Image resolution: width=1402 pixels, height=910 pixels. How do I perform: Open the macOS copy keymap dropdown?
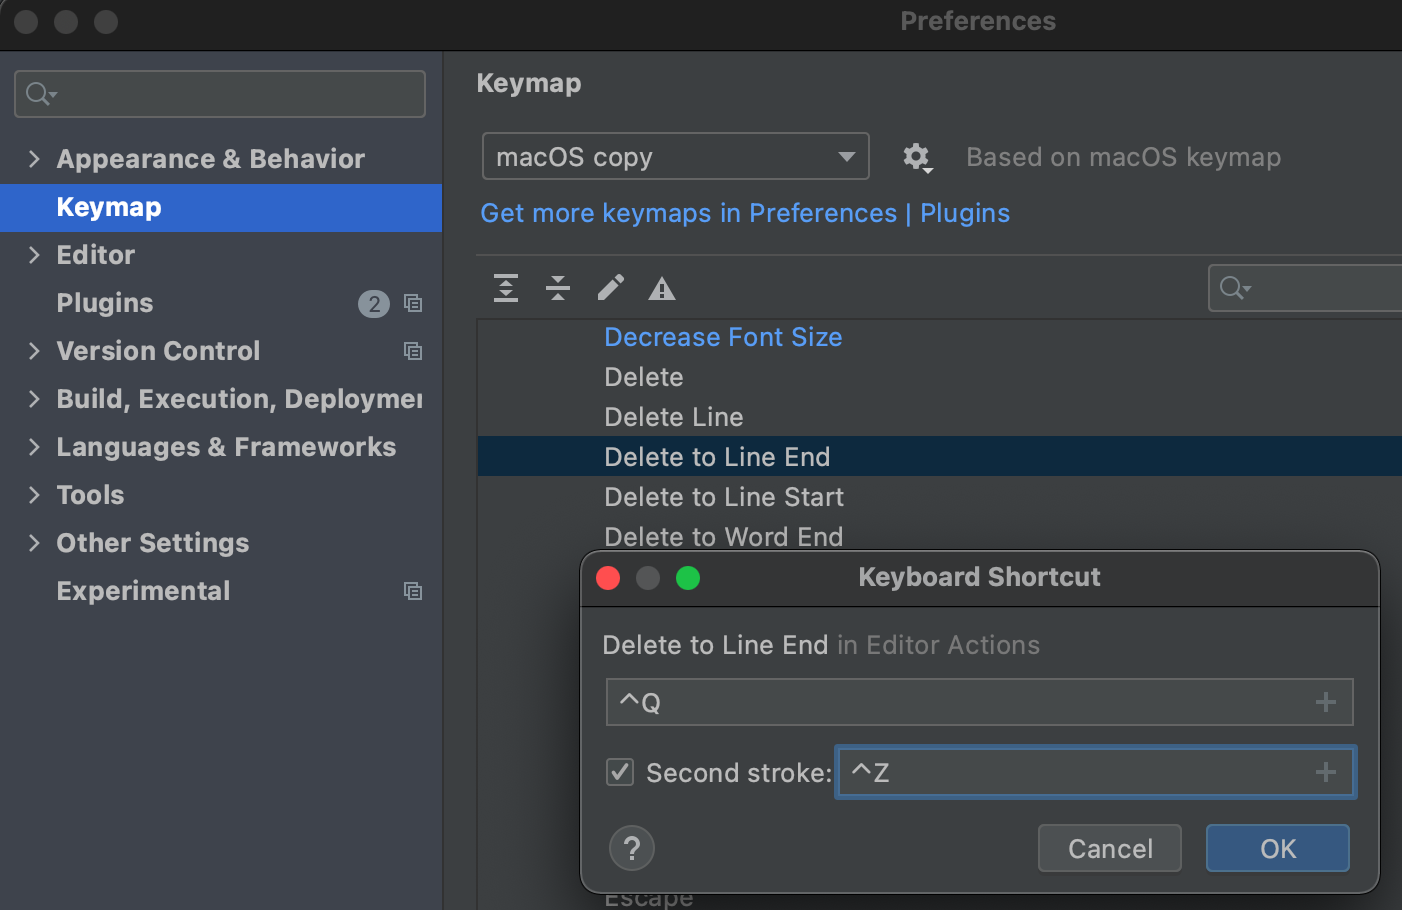pyautogui.click(x=675, y=157)
